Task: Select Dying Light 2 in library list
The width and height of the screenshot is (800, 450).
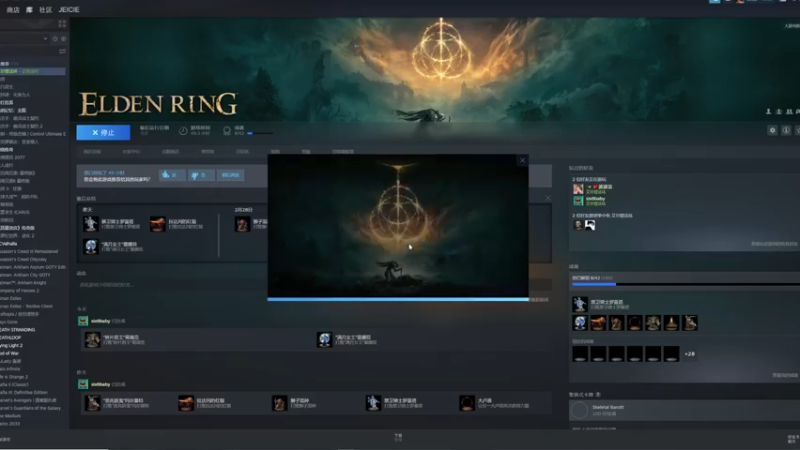Action: (x=11, y=345)
